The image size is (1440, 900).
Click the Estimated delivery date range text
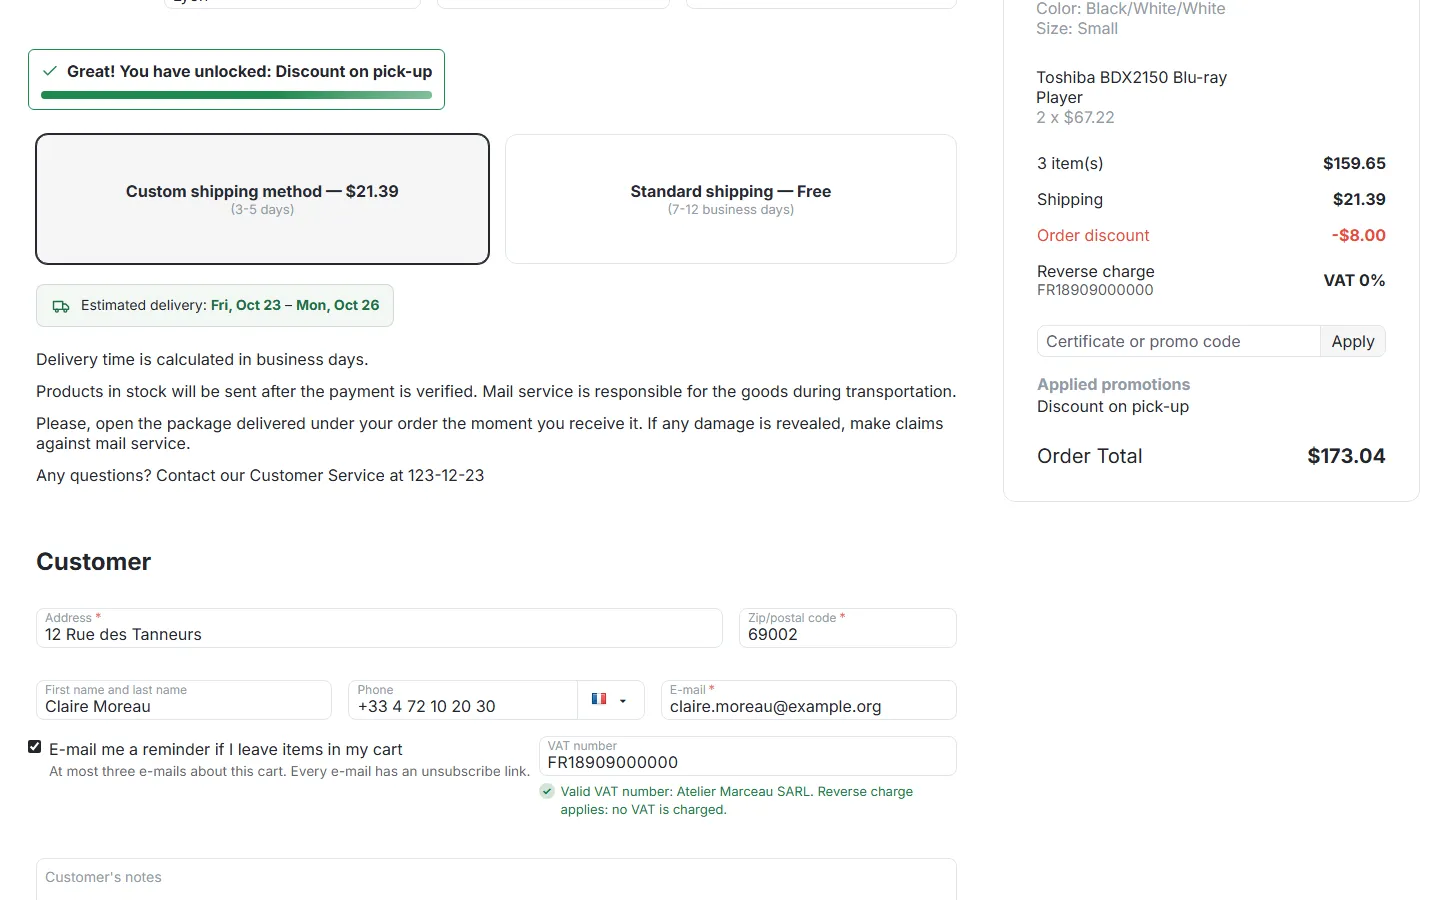pos(295,305)
